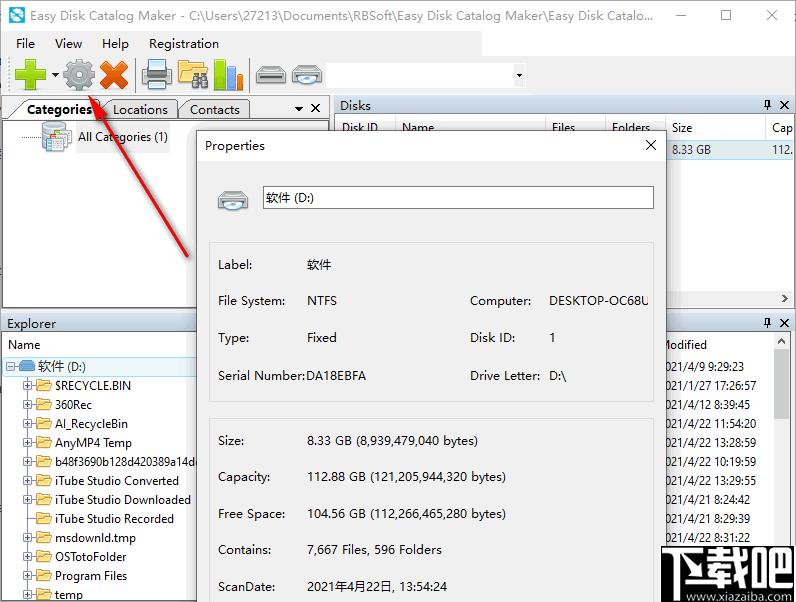
Task: Open the Registration menu
Action: click(x=184, y=44)
